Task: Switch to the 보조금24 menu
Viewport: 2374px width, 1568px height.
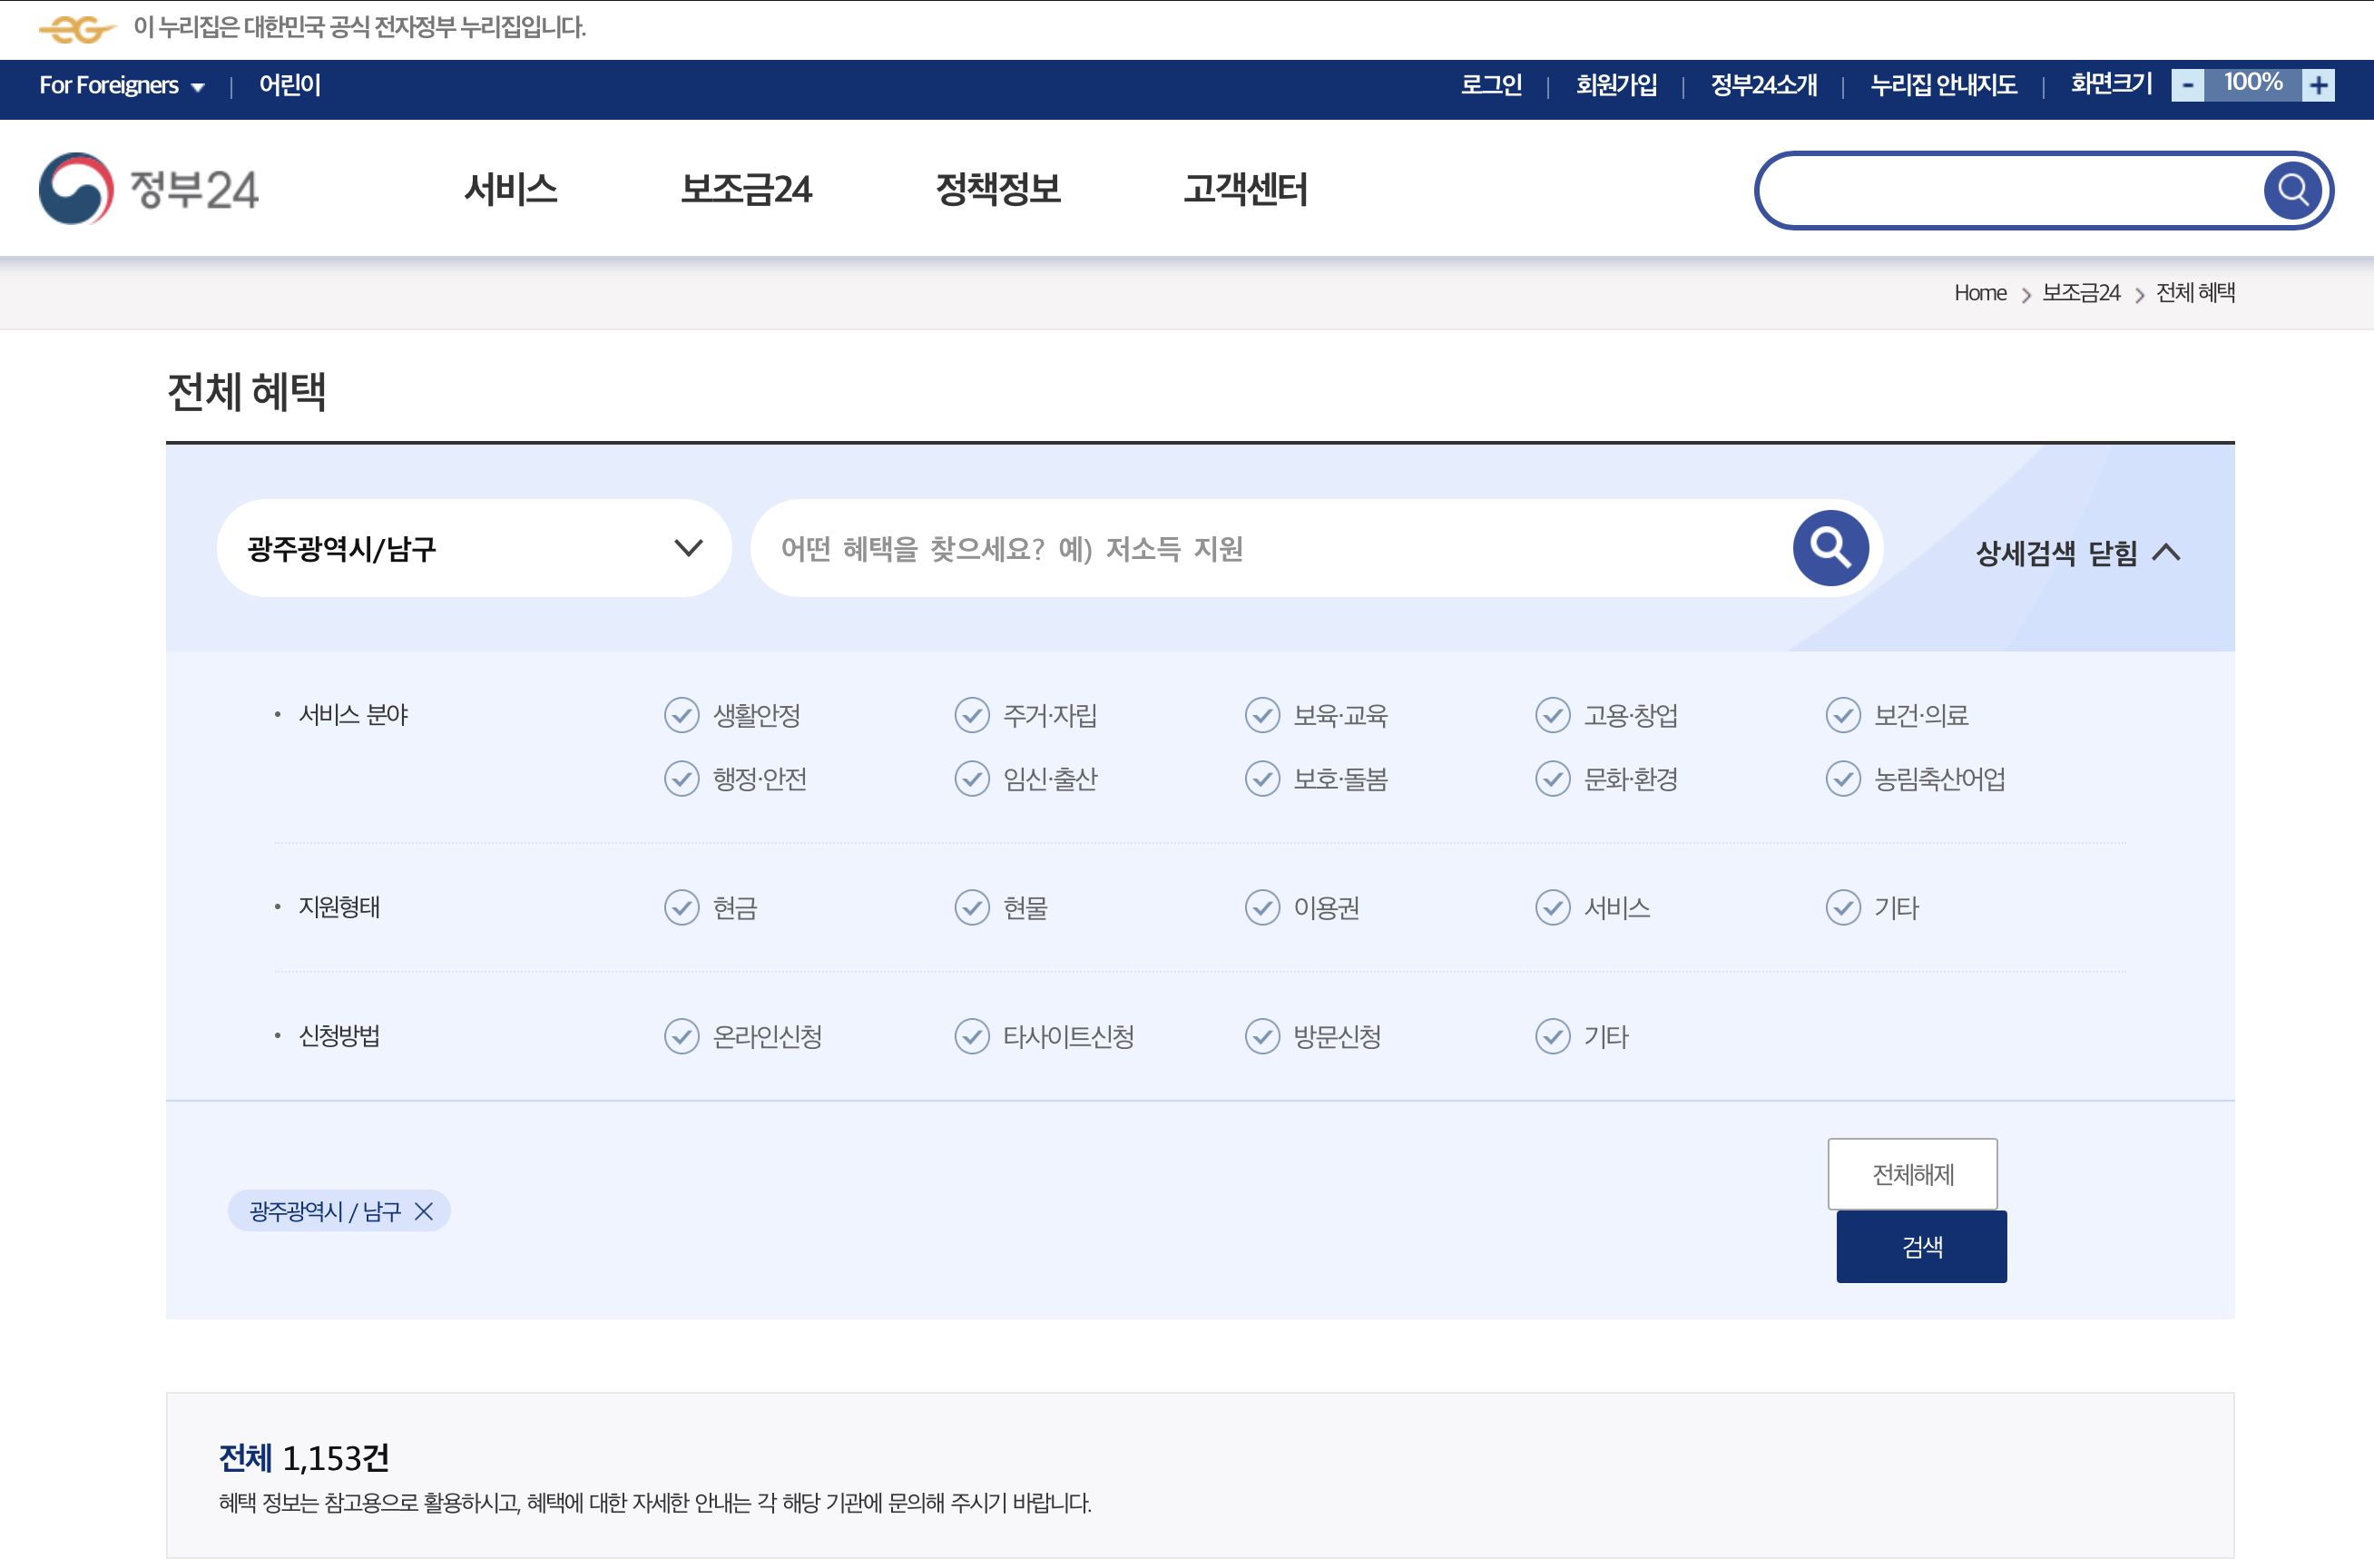Action: click(746, 190)
